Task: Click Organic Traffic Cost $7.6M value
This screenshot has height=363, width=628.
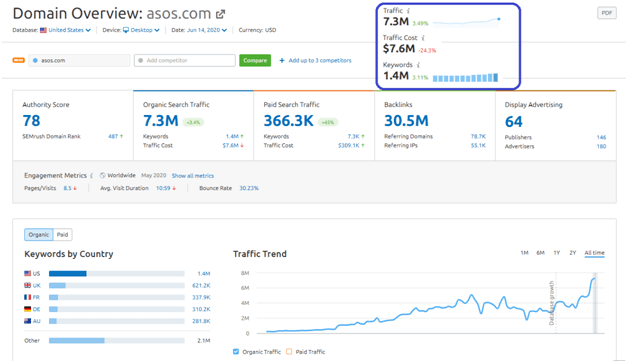Action: click(231, 145)
